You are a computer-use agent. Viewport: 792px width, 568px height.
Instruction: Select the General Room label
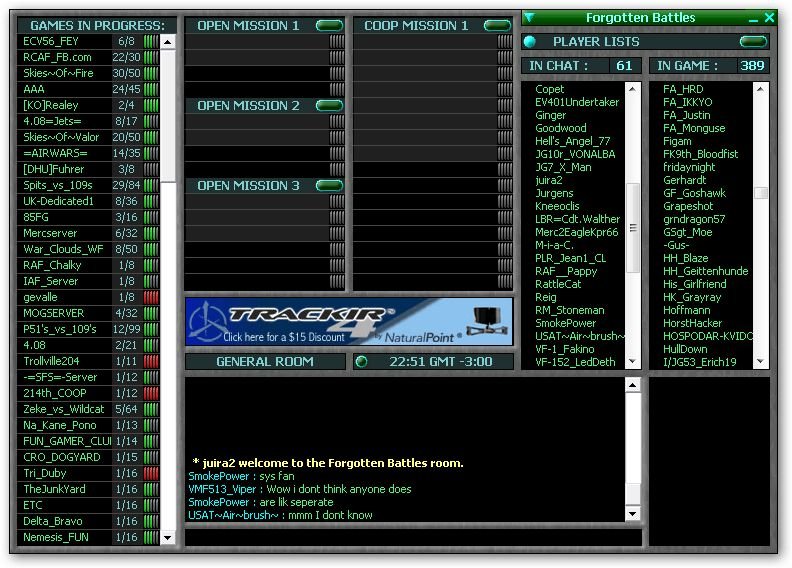(x=265, y=361)
